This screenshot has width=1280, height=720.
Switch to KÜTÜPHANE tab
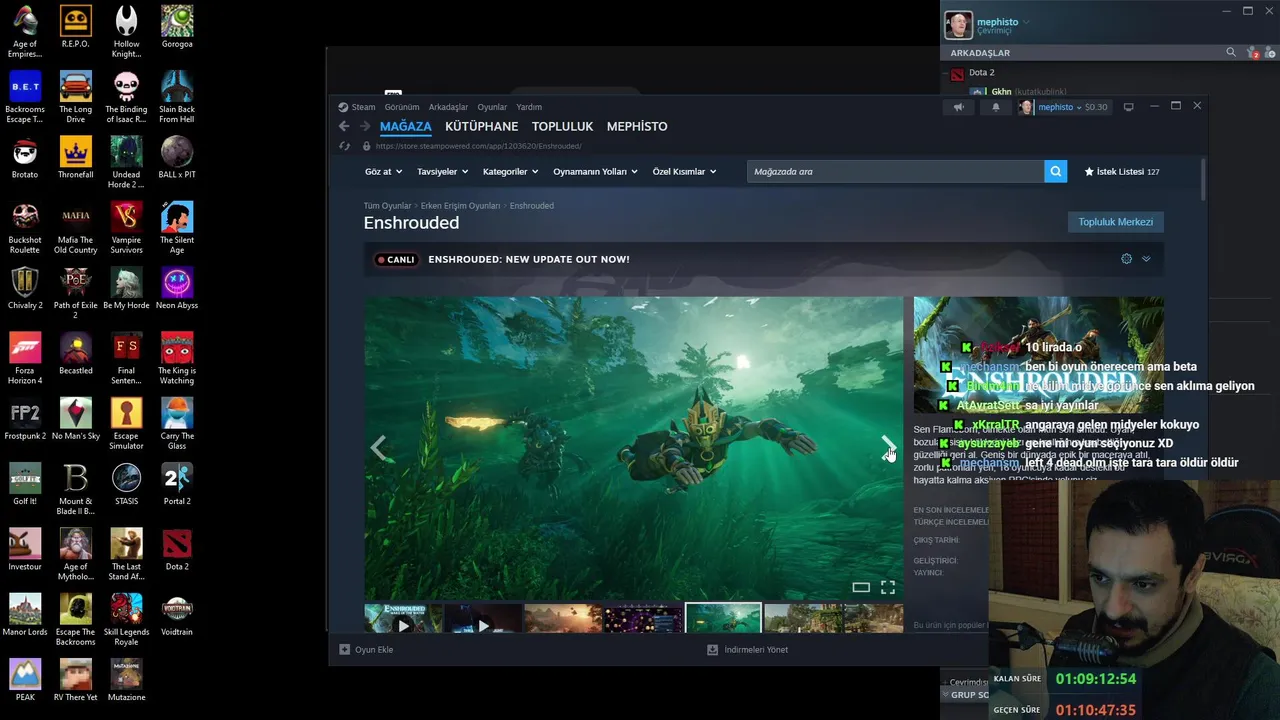pyautogui.click(x=481, y=126)
